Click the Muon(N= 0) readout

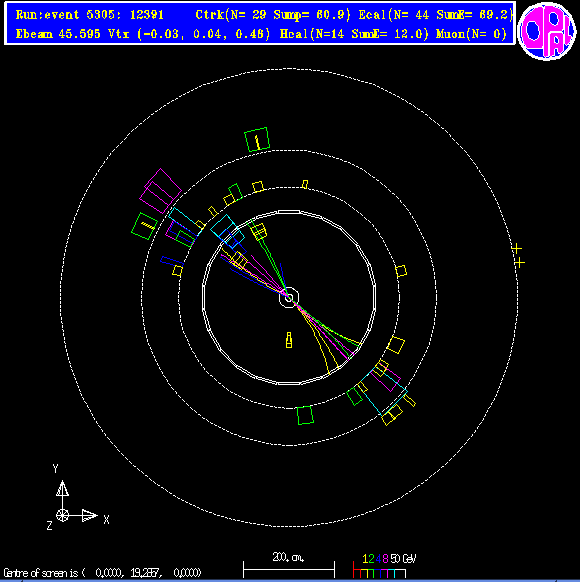471,34
